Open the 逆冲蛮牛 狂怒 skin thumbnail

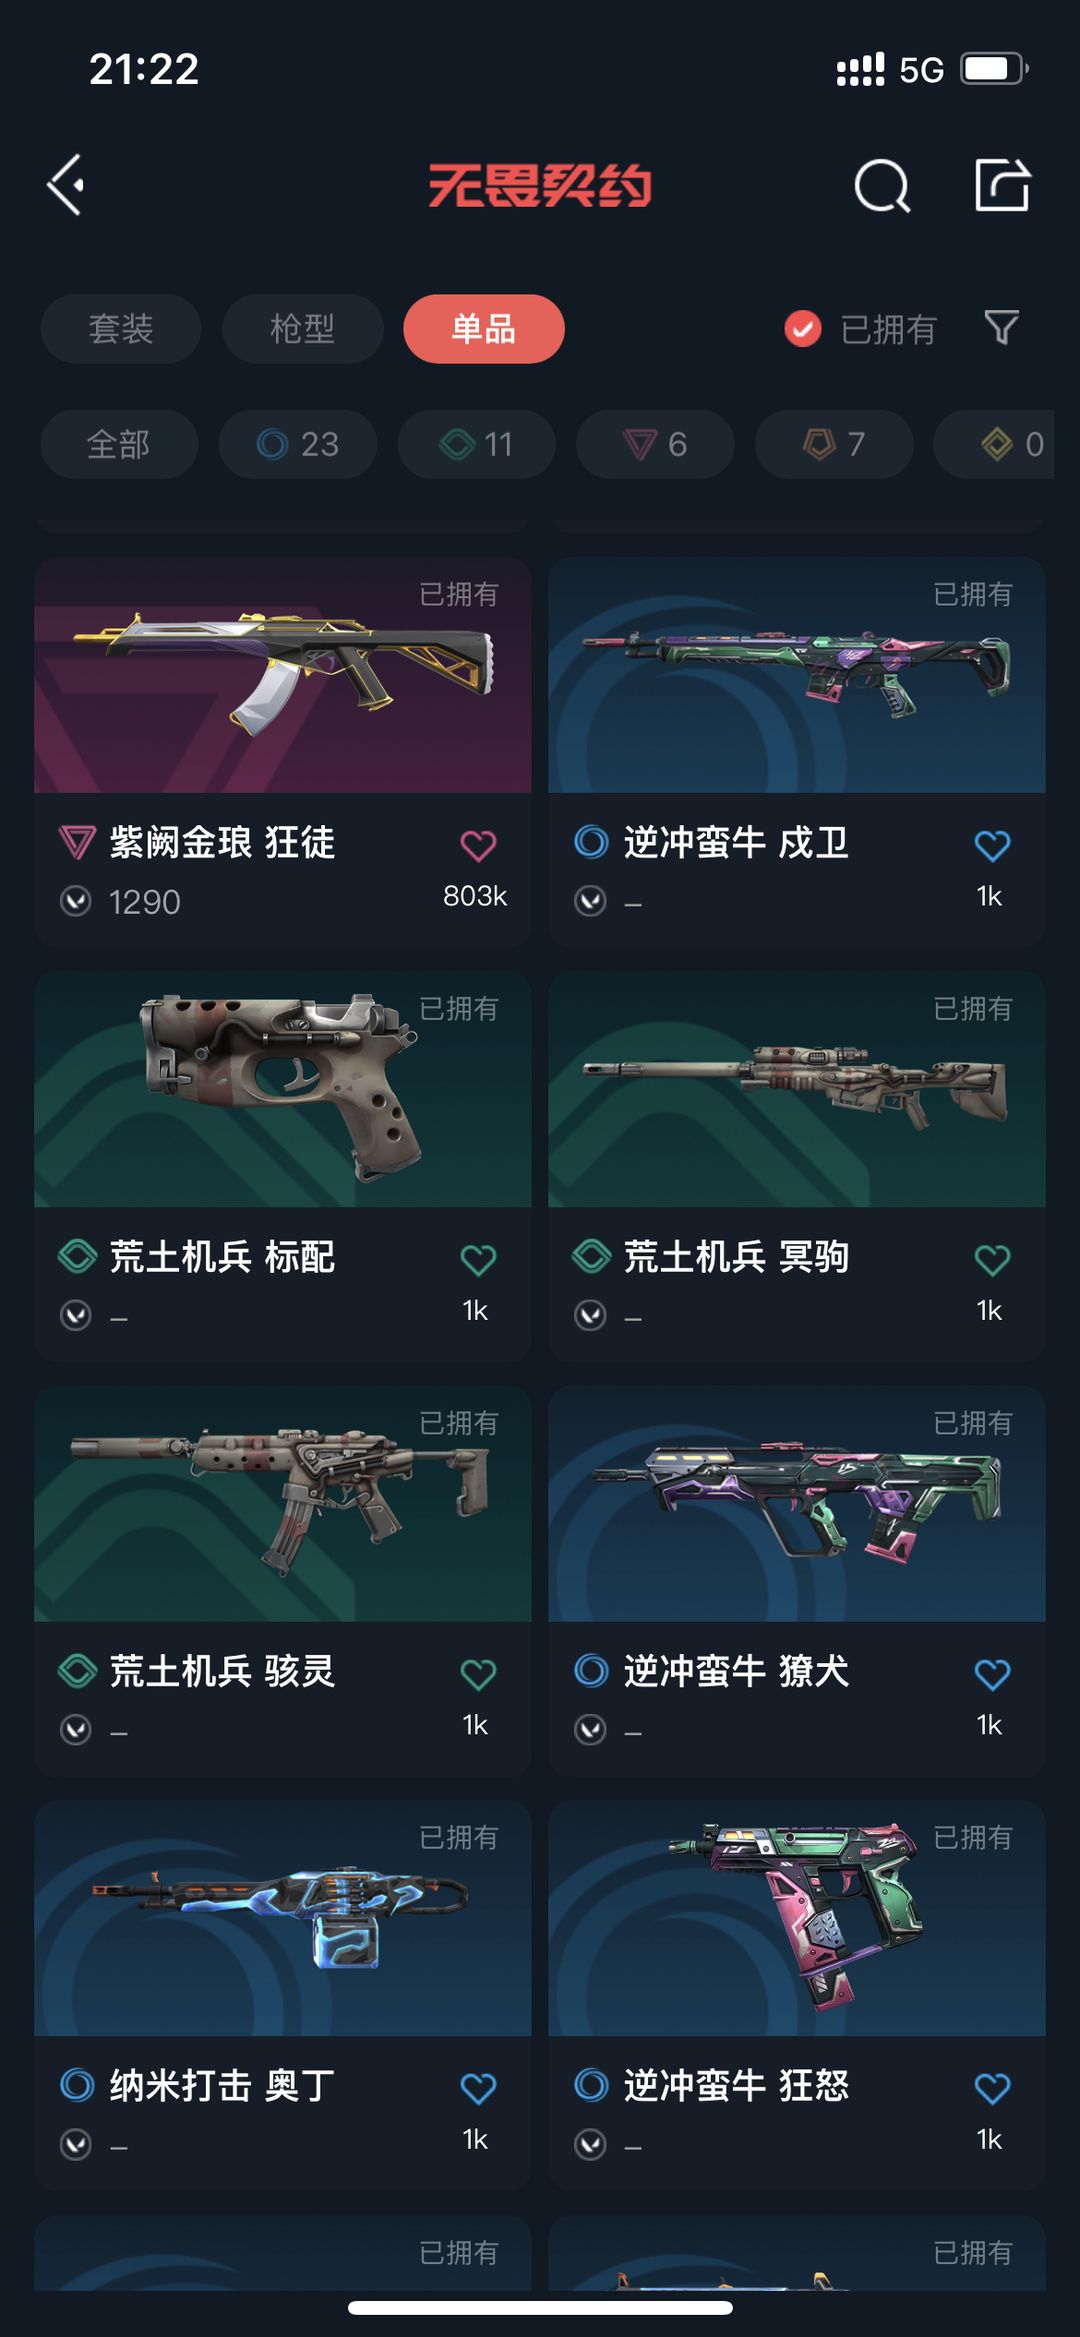point(797,1918)
